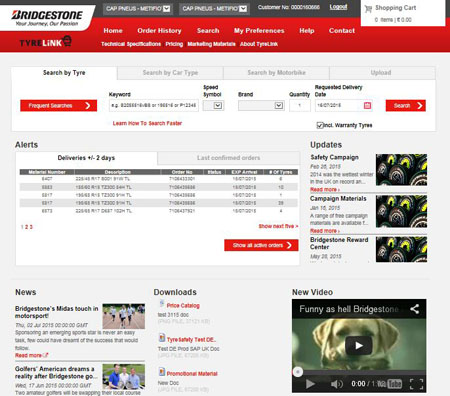The height and width of the screenshot is (396, 450).
Task: Click Read more under Campaign Materials
Action: [325, 231]
